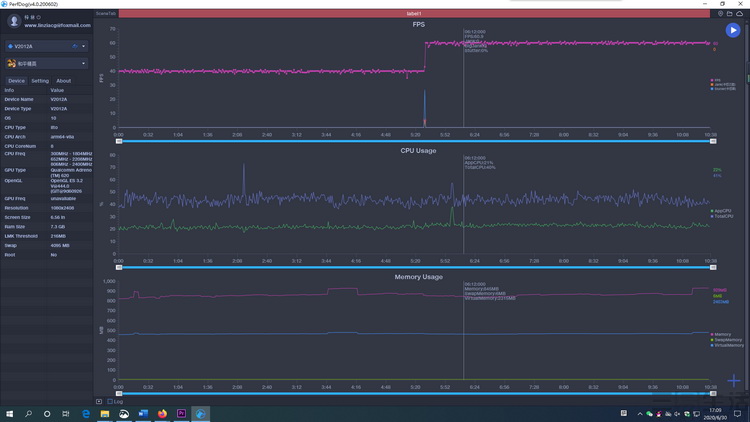Start recording with the blue play button
The width and height of the screenshot is (750, 422).
tap(733, 30)
